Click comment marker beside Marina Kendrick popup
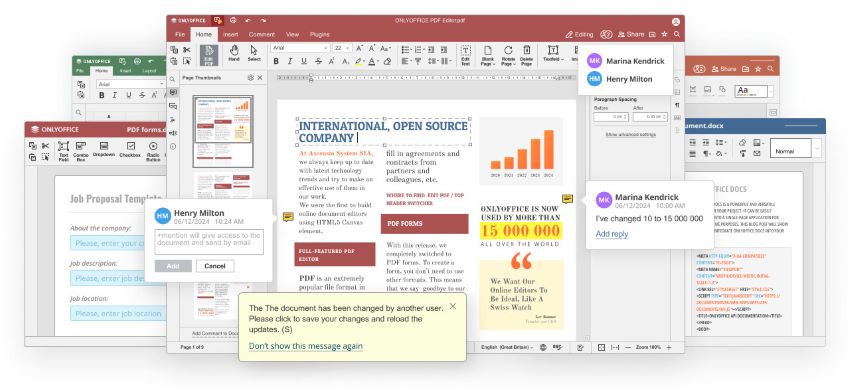Image resolution: width=850 pixels, height=392 pixels. (x=568, y=199)
